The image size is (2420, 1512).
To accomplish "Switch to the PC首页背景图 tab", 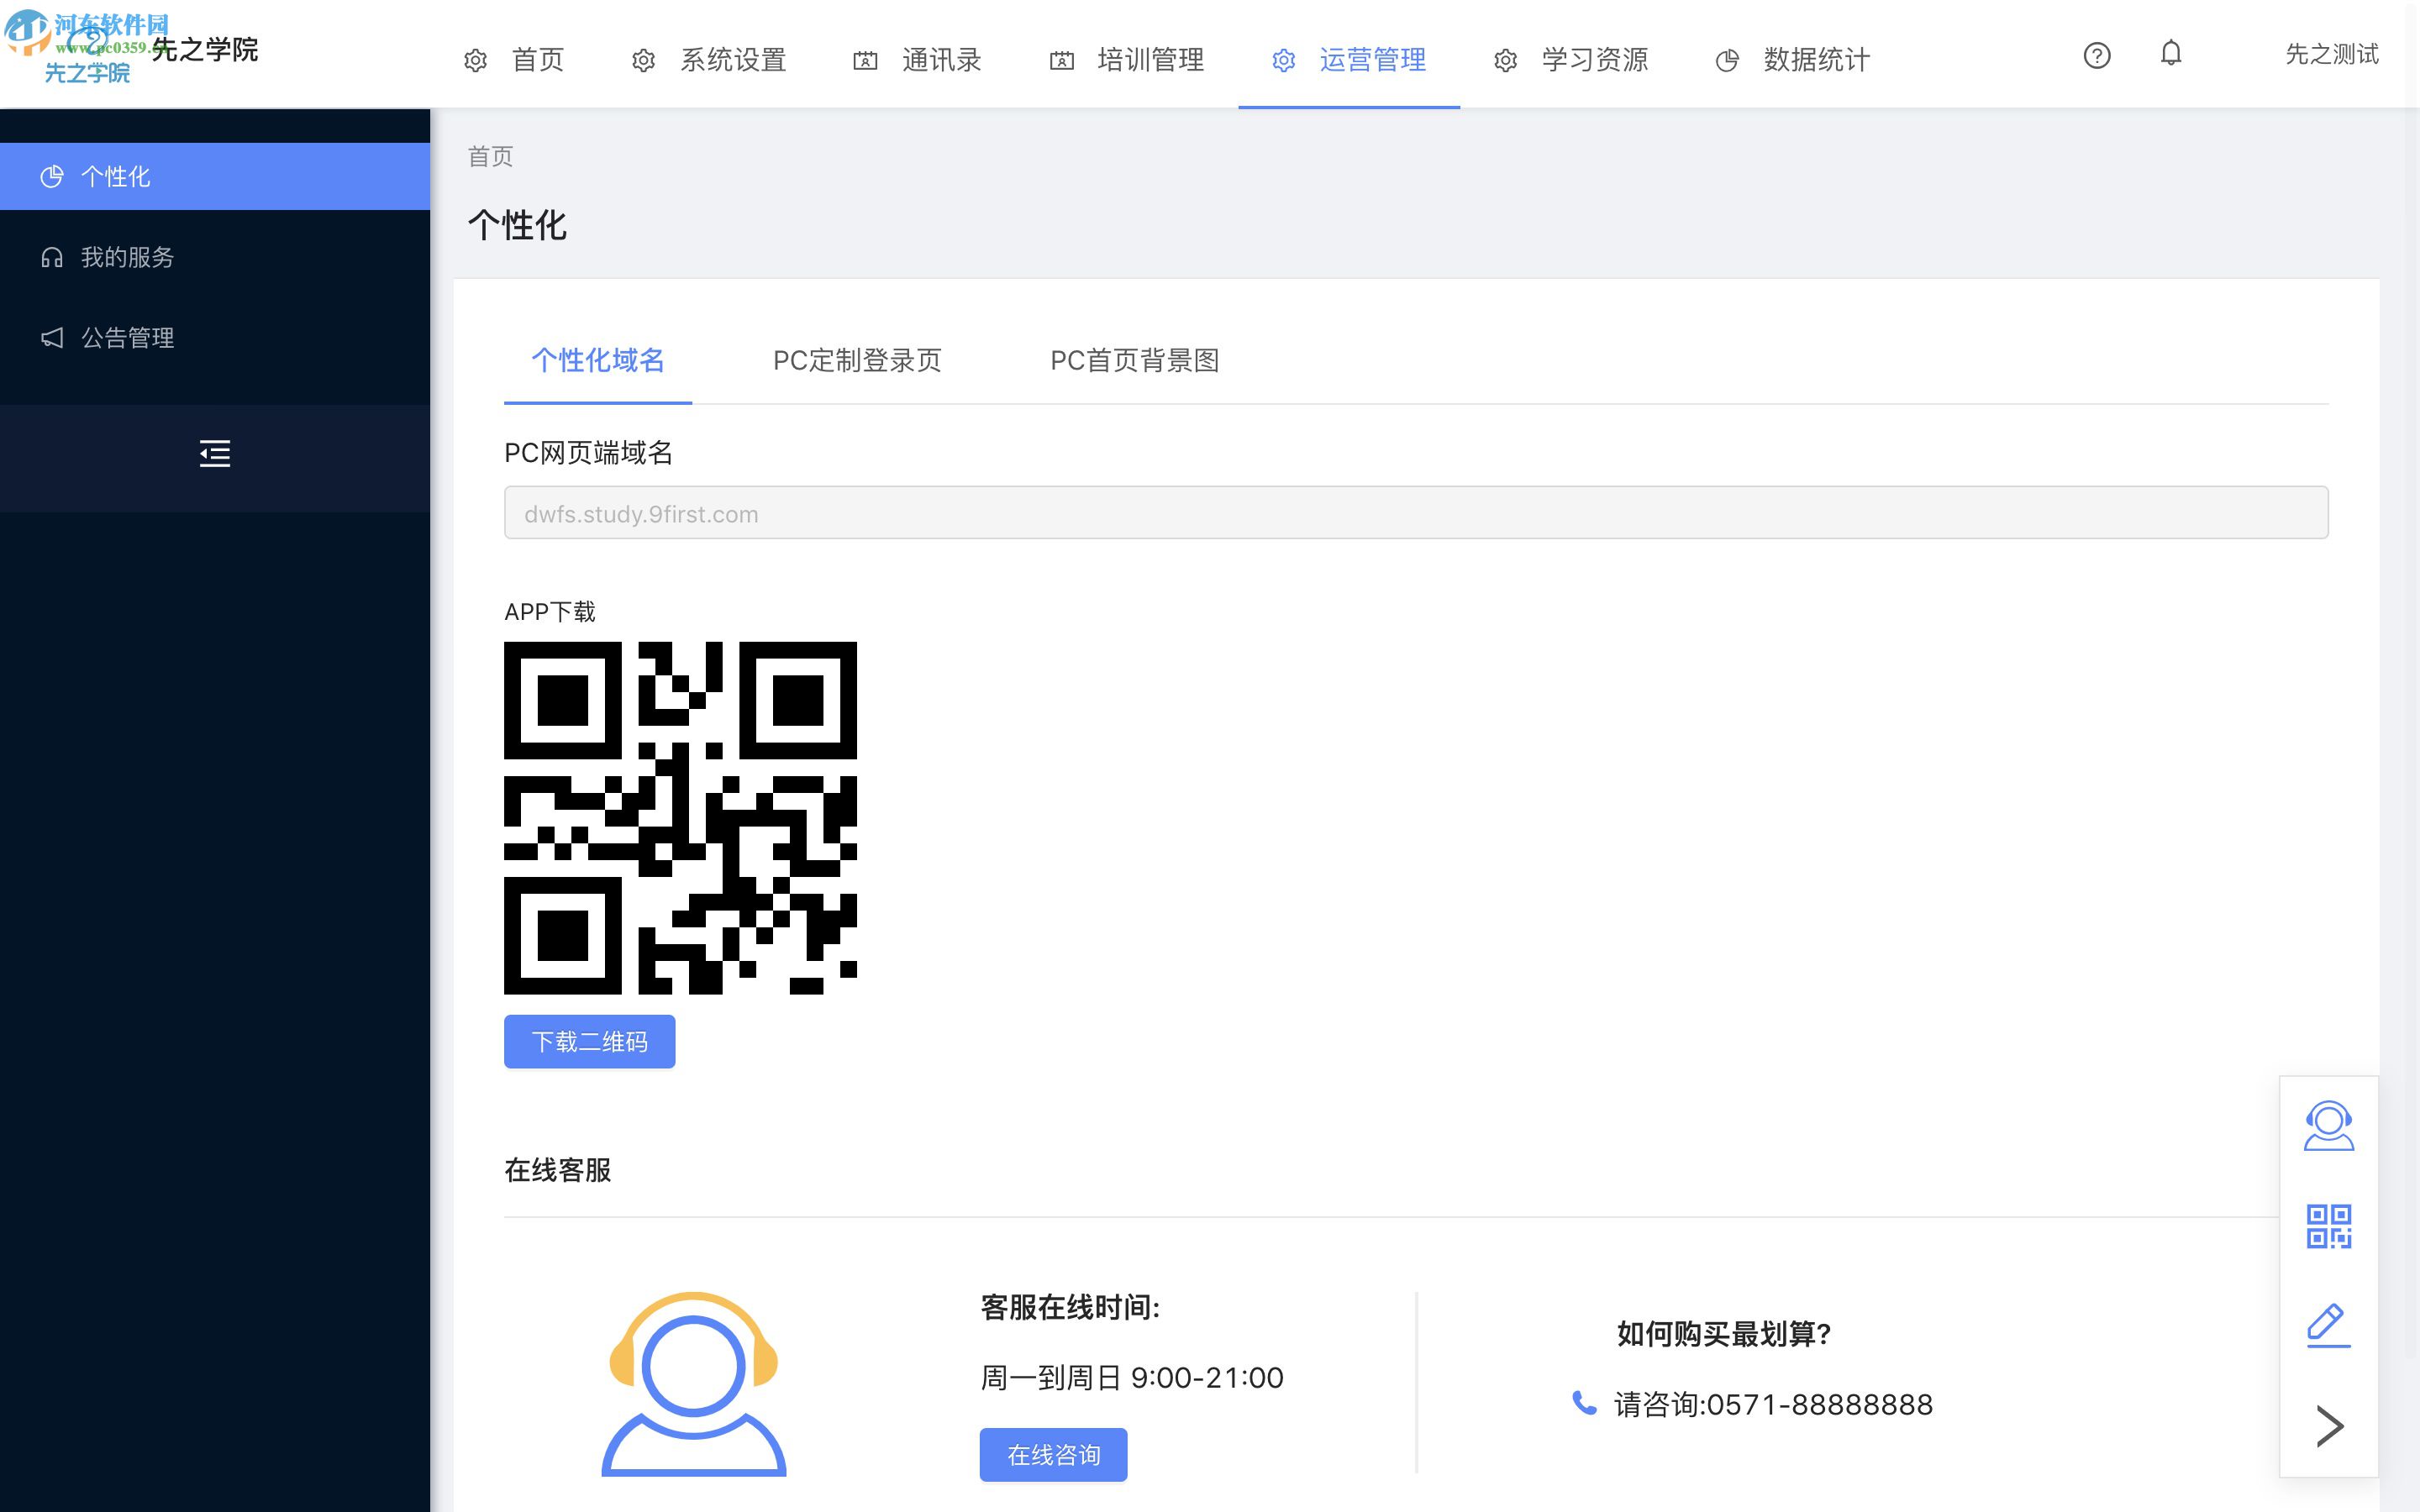I will tap(1134, 360).
